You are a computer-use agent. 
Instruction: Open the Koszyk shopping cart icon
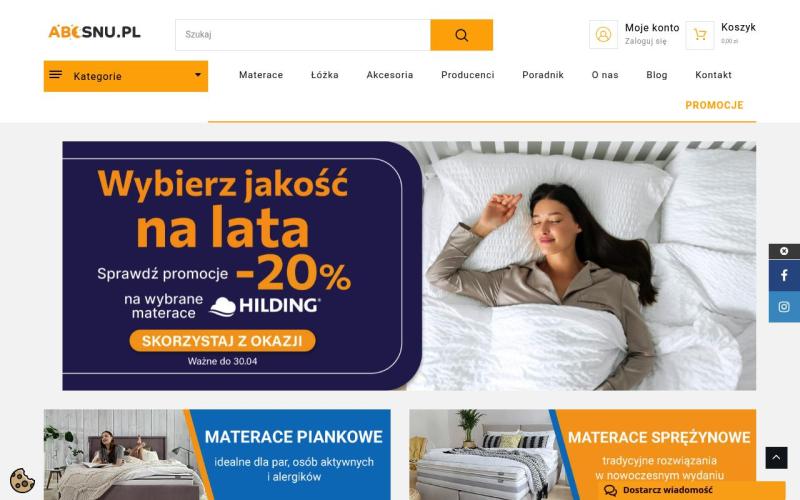[x=699, y=35]
